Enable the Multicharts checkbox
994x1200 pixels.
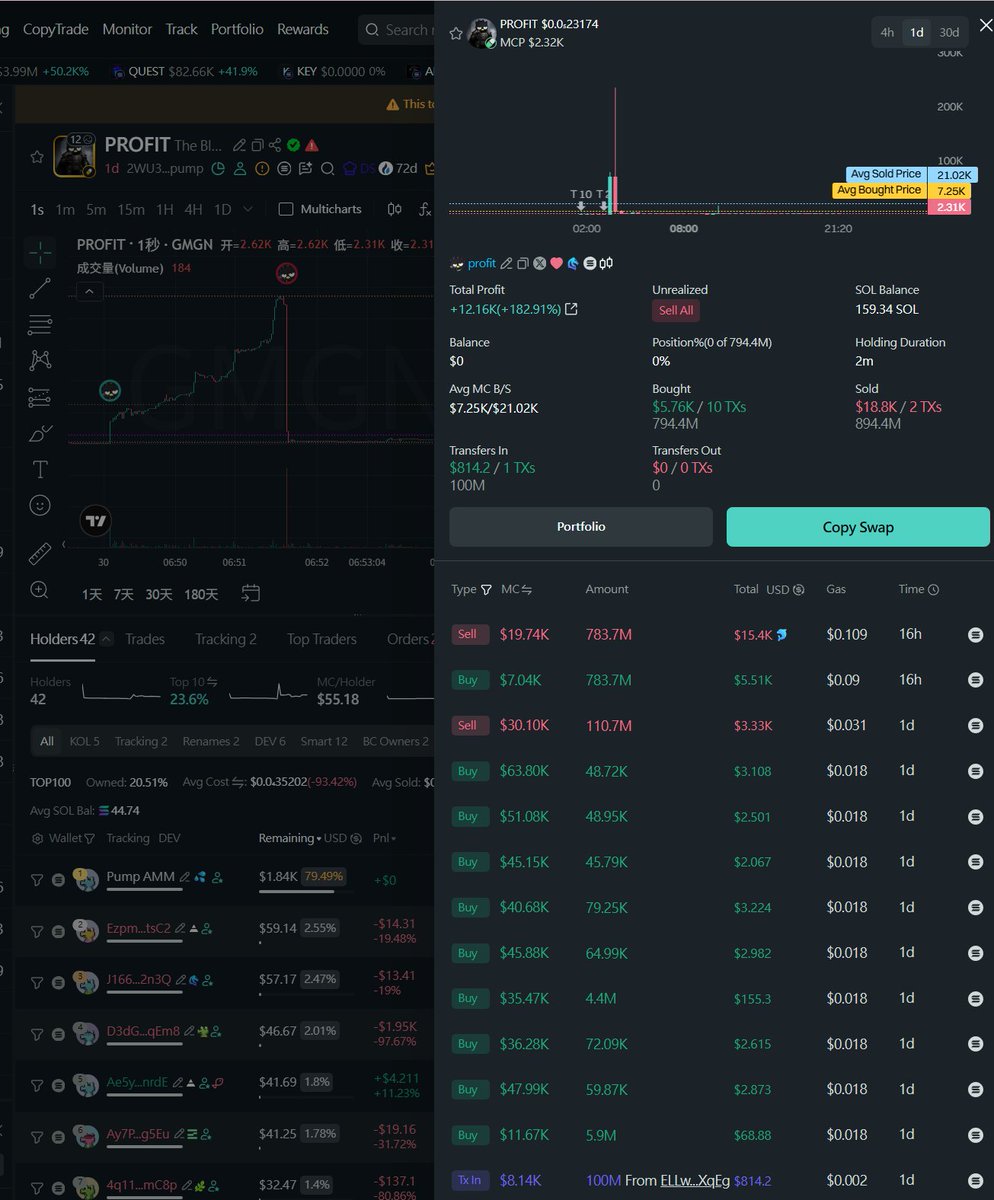click(286, 209)
